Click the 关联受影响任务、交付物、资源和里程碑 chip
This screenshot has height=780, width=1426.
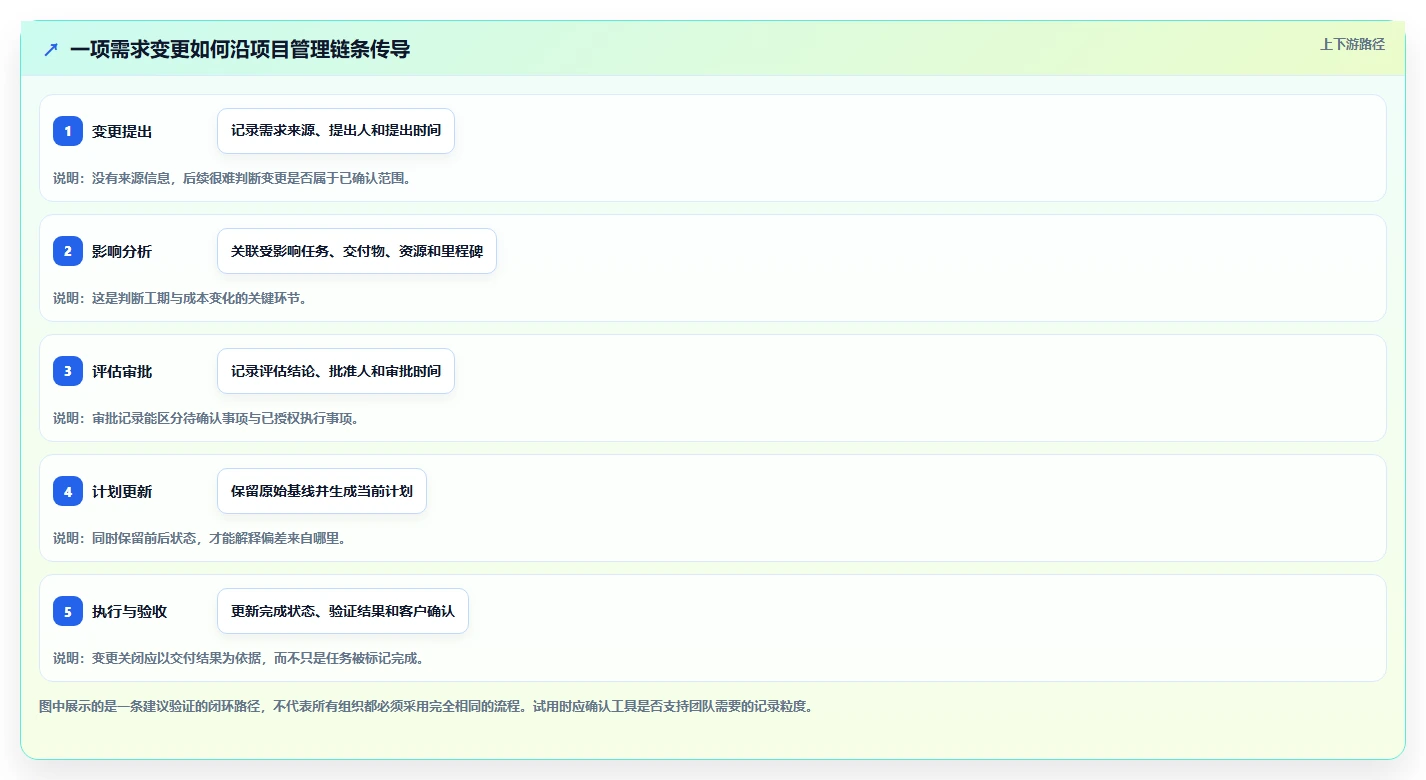click(357, 251)
